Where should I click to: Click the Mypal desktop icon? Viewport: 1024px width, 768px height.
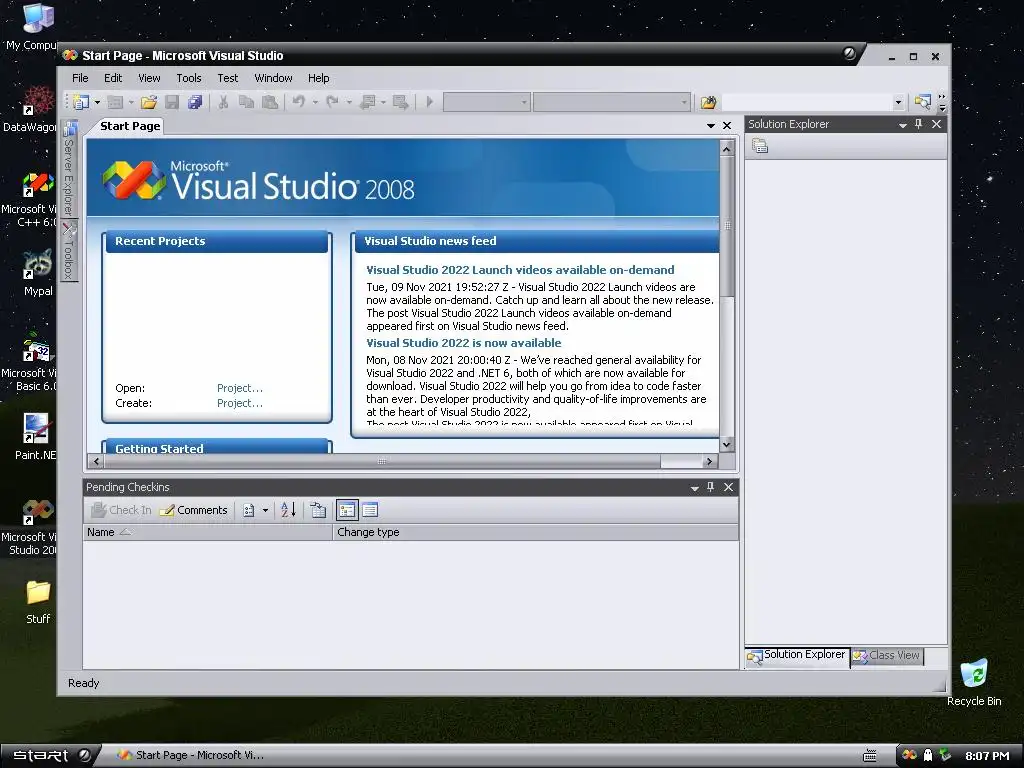[37, 273]
